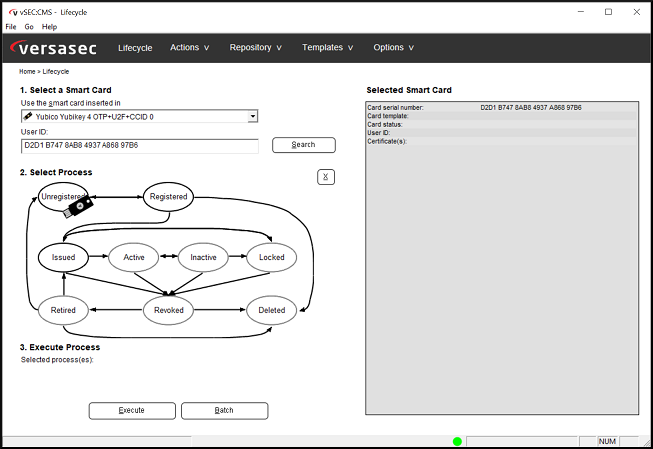Expand the Repository menu
This screenshot has height=449, width=653.
pos(255,47)
